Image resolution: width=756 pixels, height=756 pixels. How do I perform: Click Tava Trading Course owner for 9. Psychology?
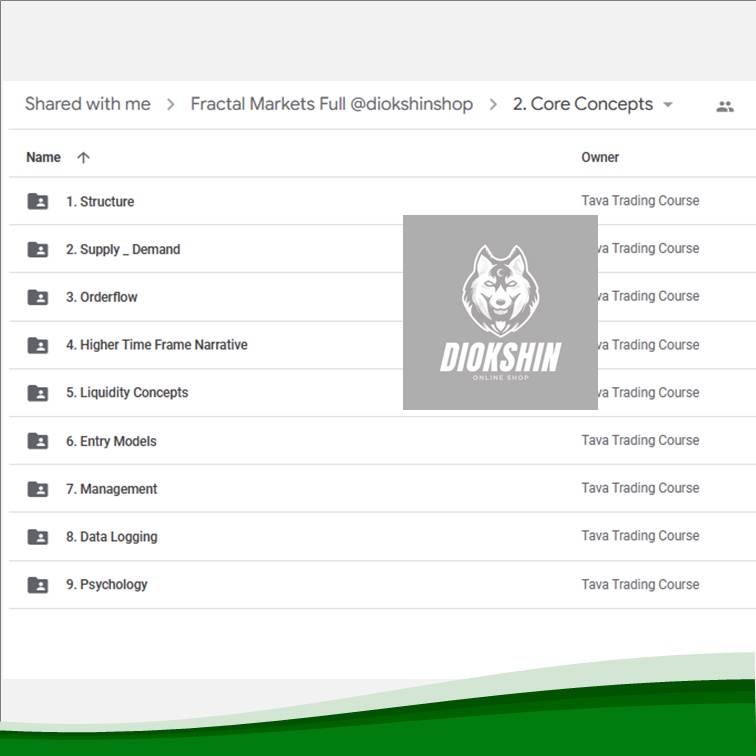pyautogui.click(x=640, y=585)
